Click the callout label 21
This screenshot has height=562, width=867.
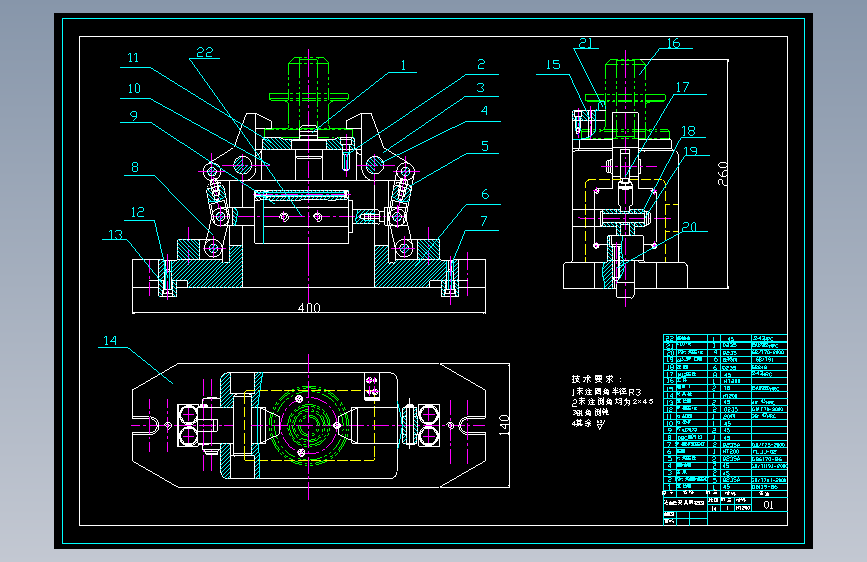click(586, 43)
